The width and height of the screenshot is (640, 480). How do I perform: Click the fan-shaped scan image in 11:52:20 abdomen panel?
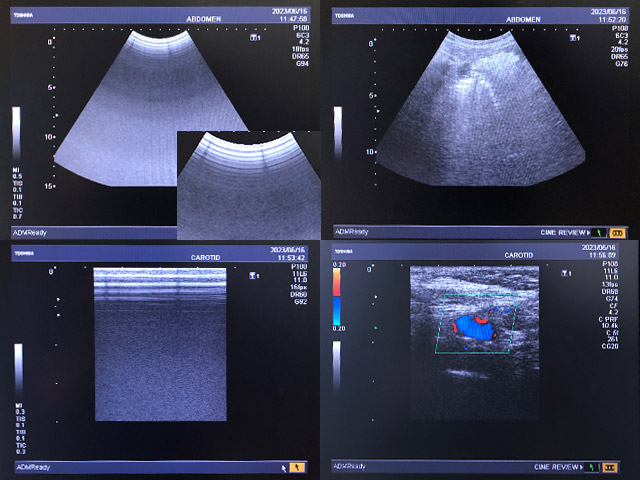(480, 108)
